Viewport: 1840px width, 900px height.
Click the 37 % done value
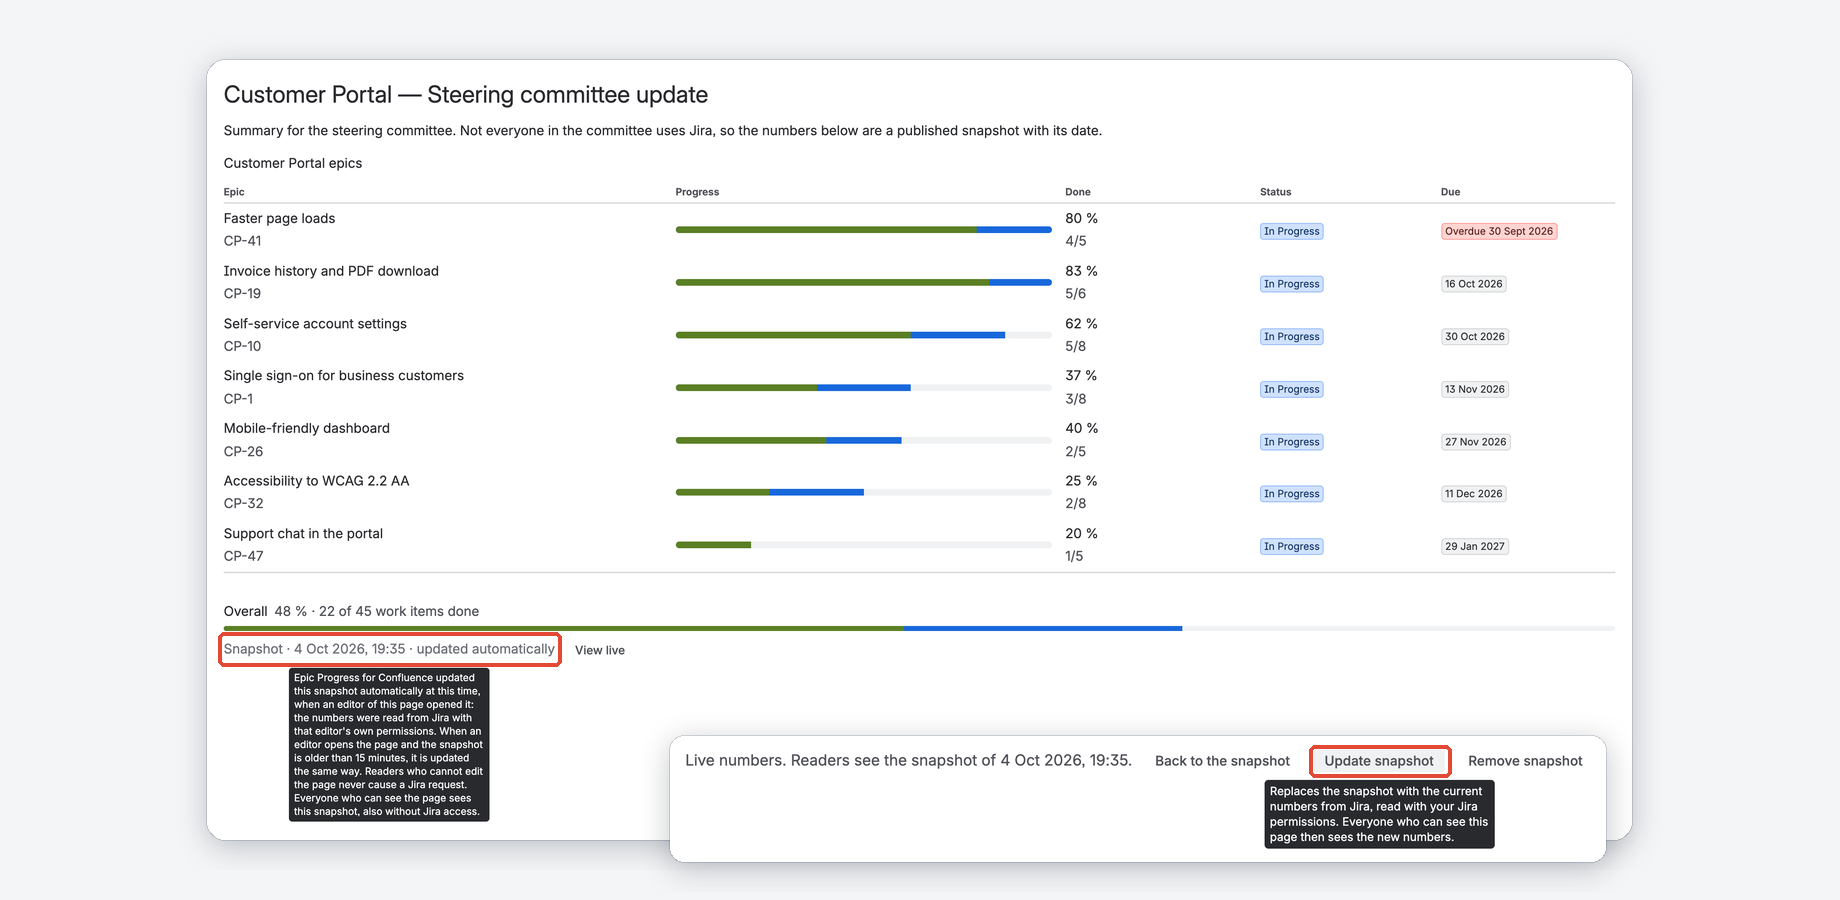click(1081, 376)
